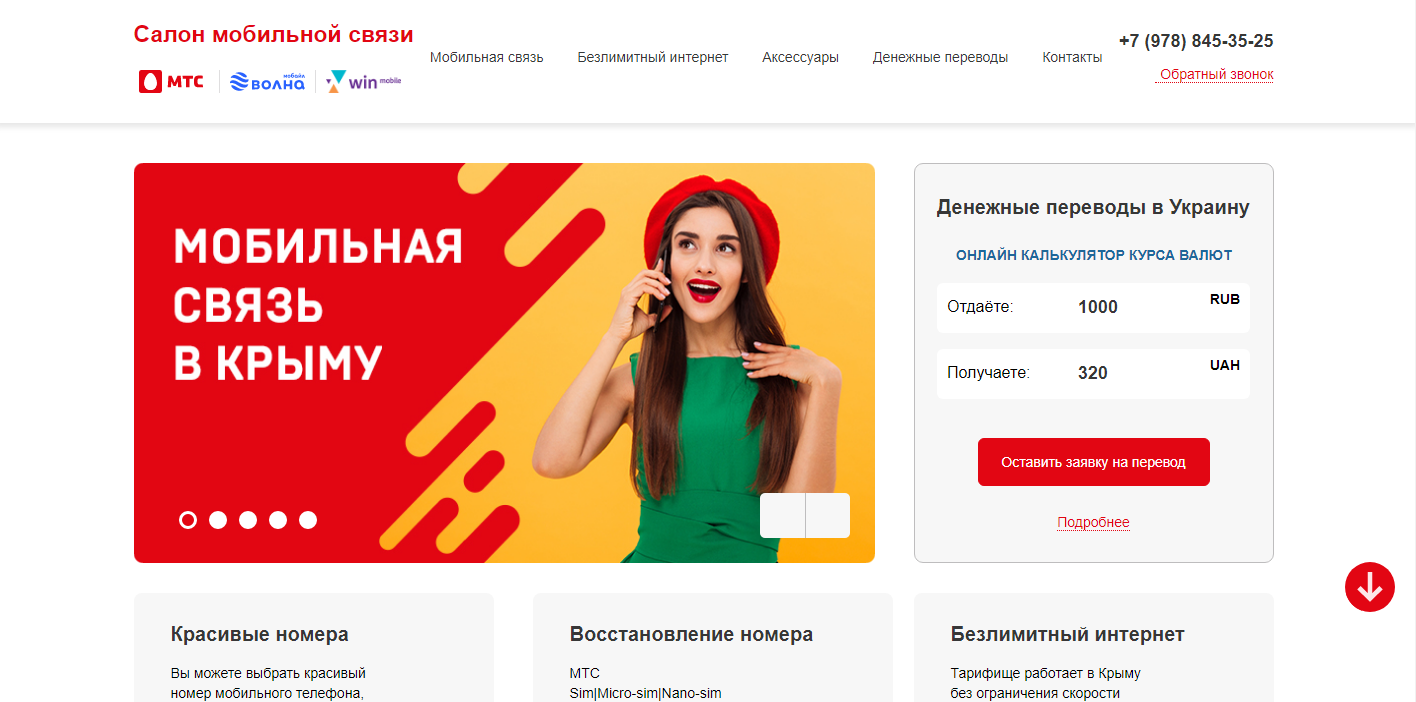
Task: Select the second slider dot
Action: (218, 520)
